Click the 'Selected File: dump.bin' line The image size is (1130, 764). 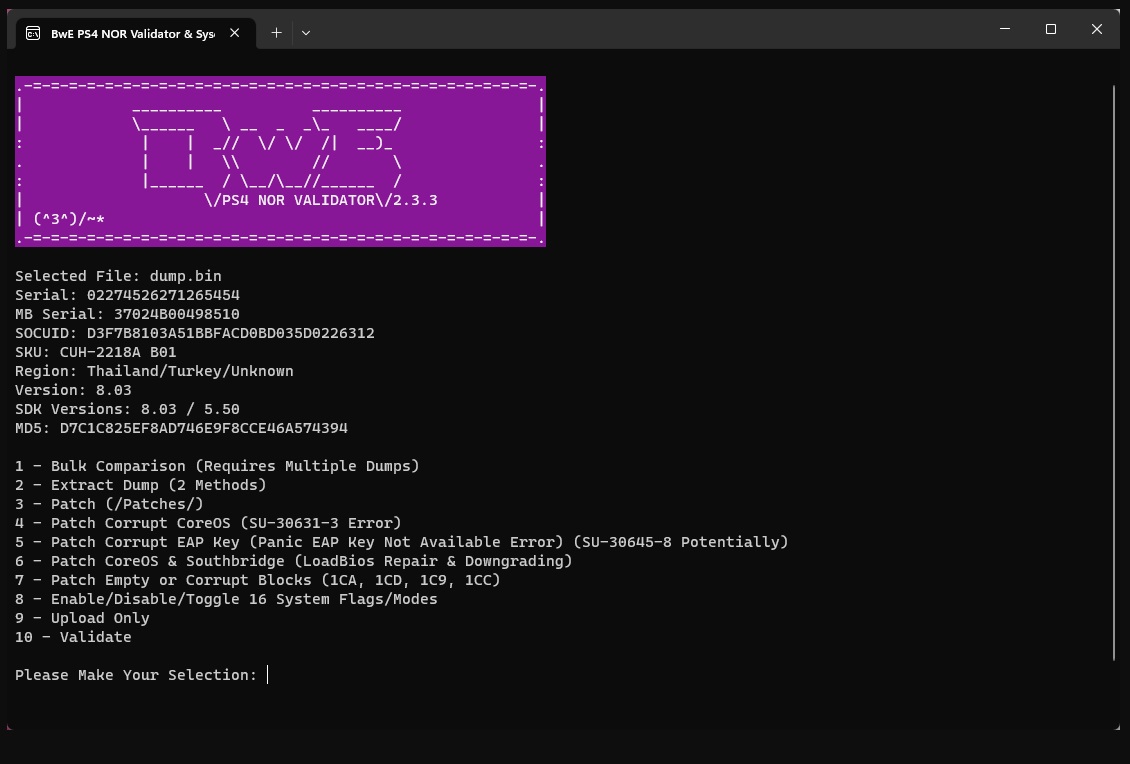[x=118, y=276]
